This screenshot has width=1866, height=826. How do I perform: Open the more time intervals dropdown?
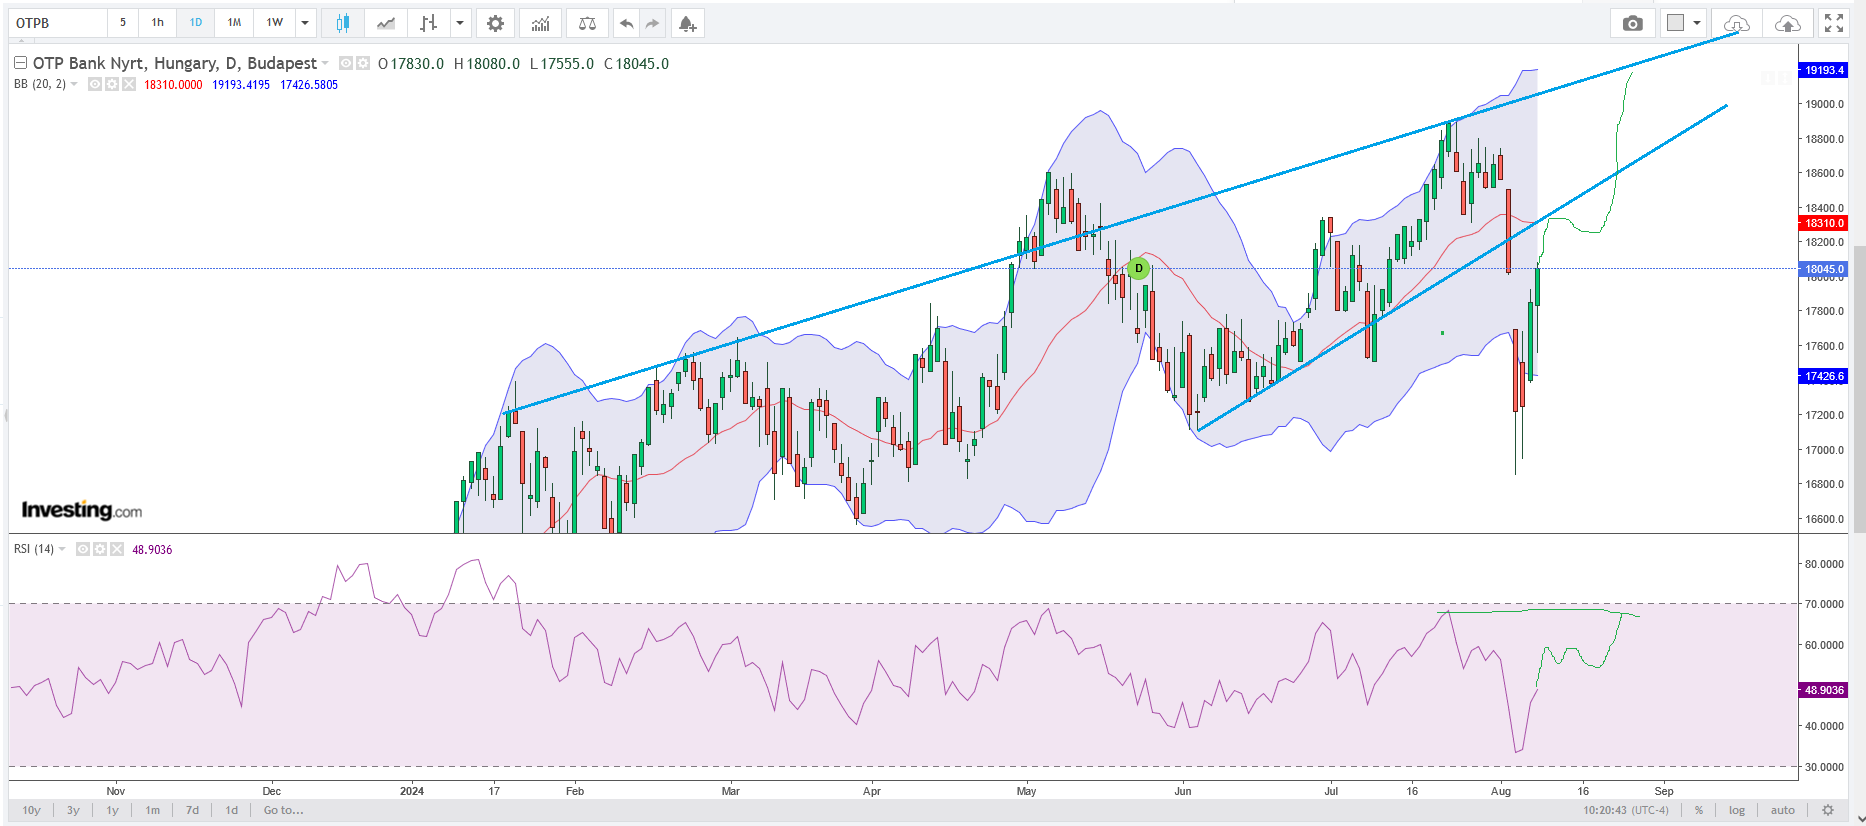[x=305, y=23]
